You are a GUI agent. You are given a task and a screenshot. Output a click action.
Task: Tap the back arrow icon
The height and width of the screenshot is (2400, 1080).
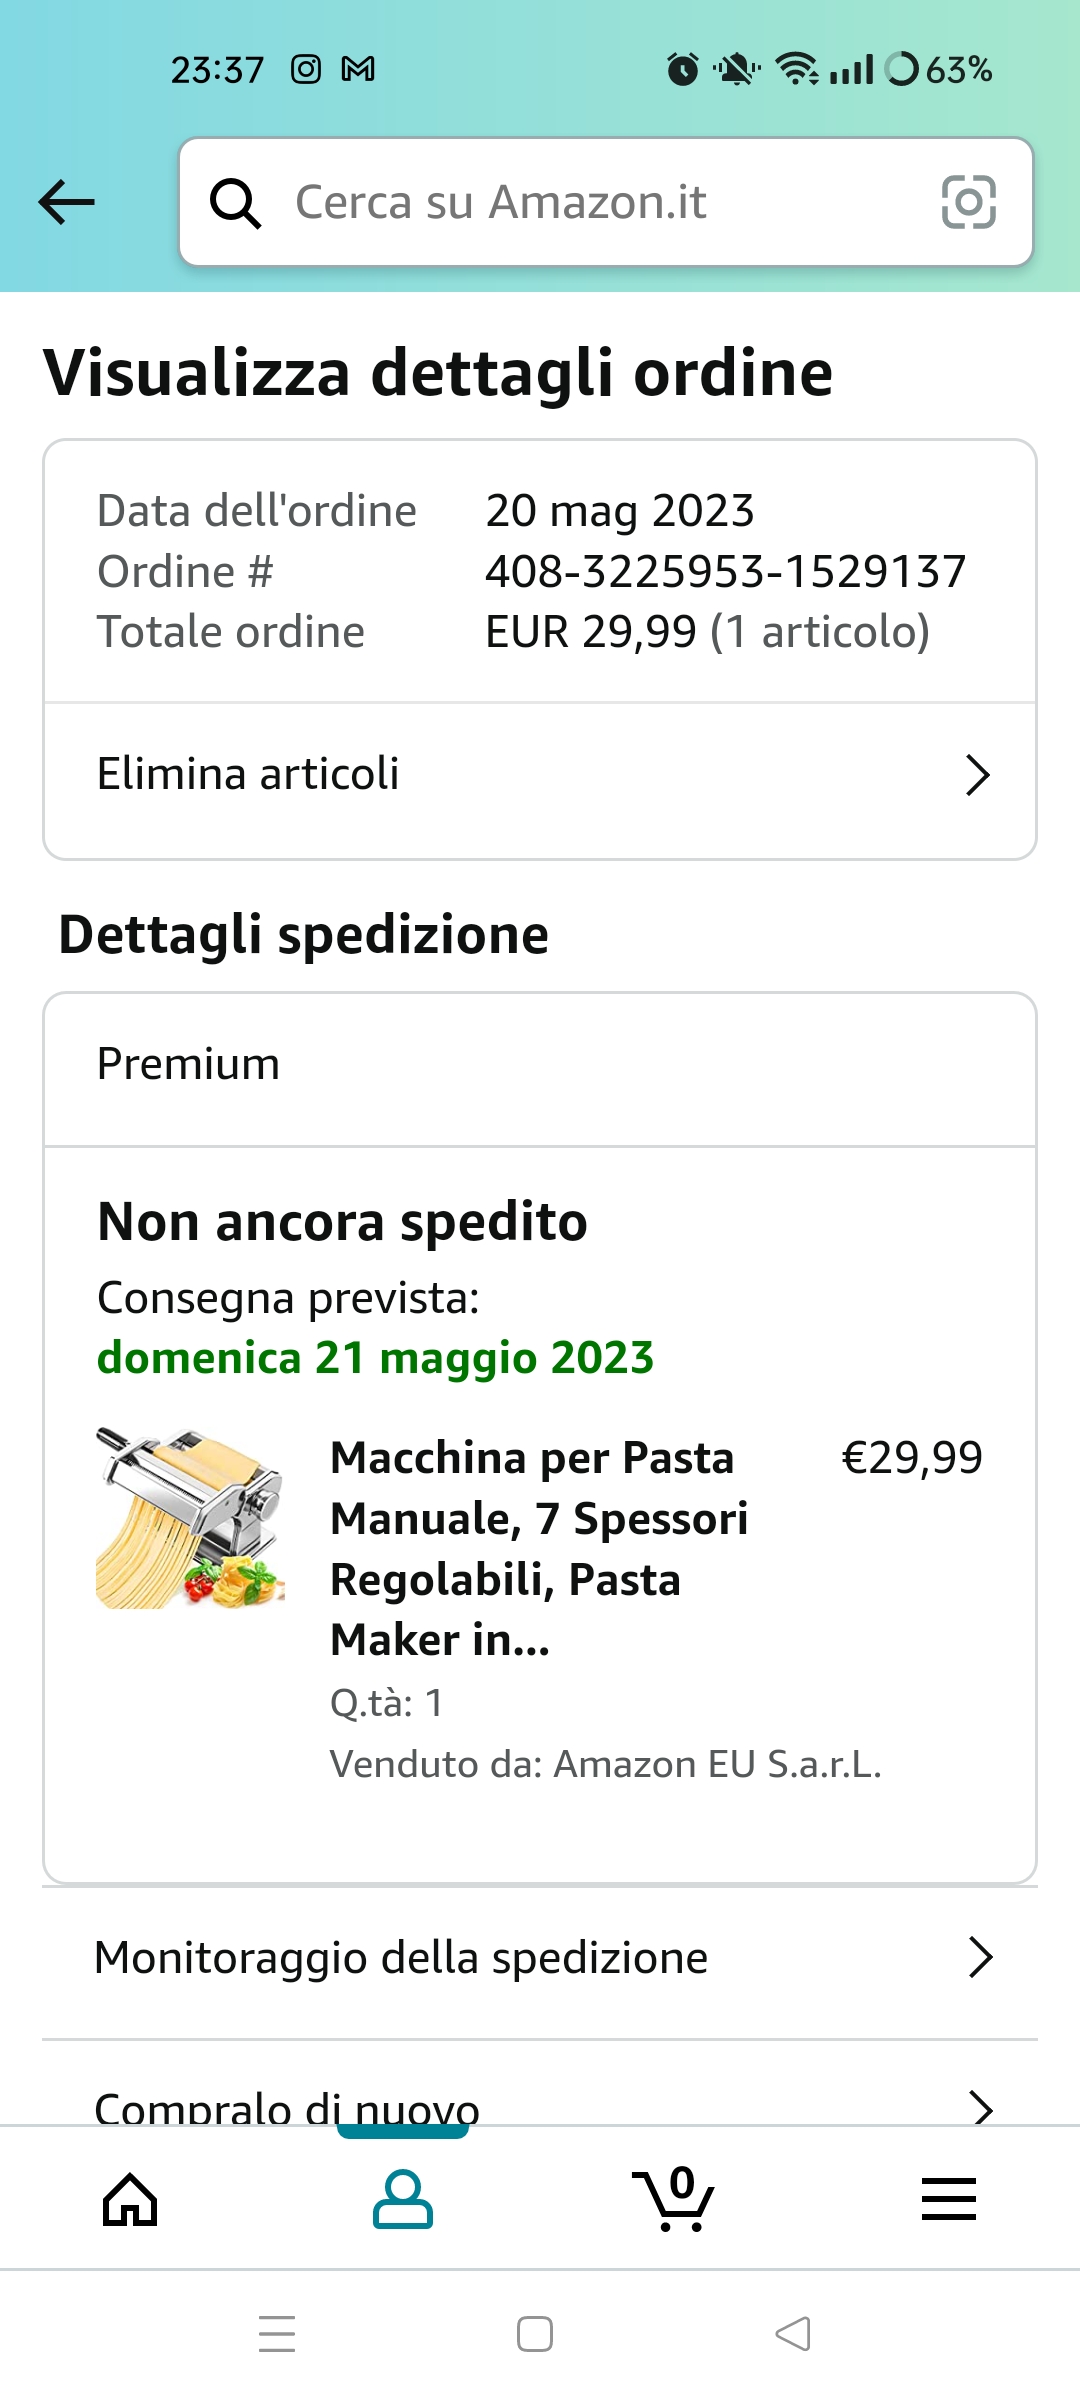(x=67, y=202)
